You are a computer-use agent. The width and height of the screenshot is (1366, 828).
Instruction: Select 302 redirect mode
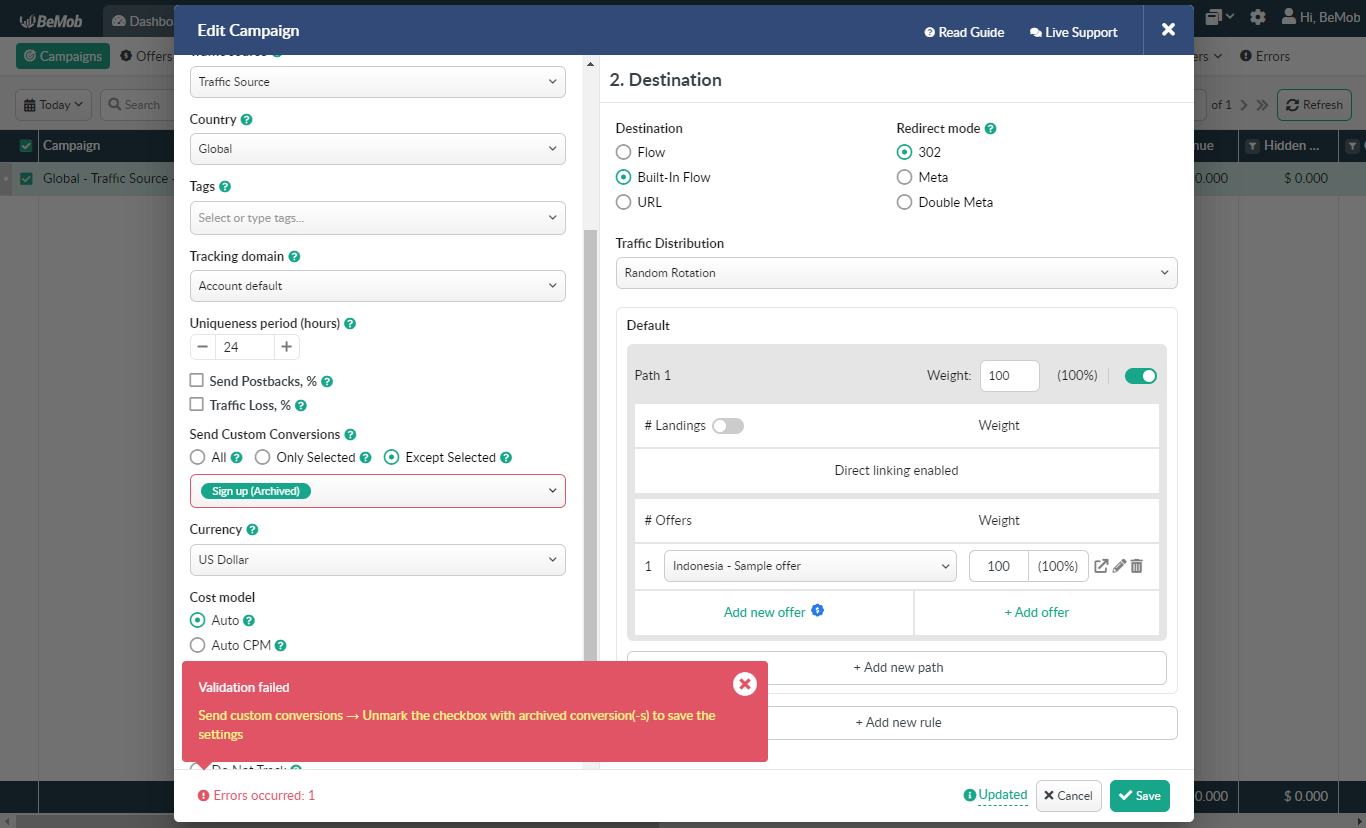pyautogui.click(x=904, y=152)
